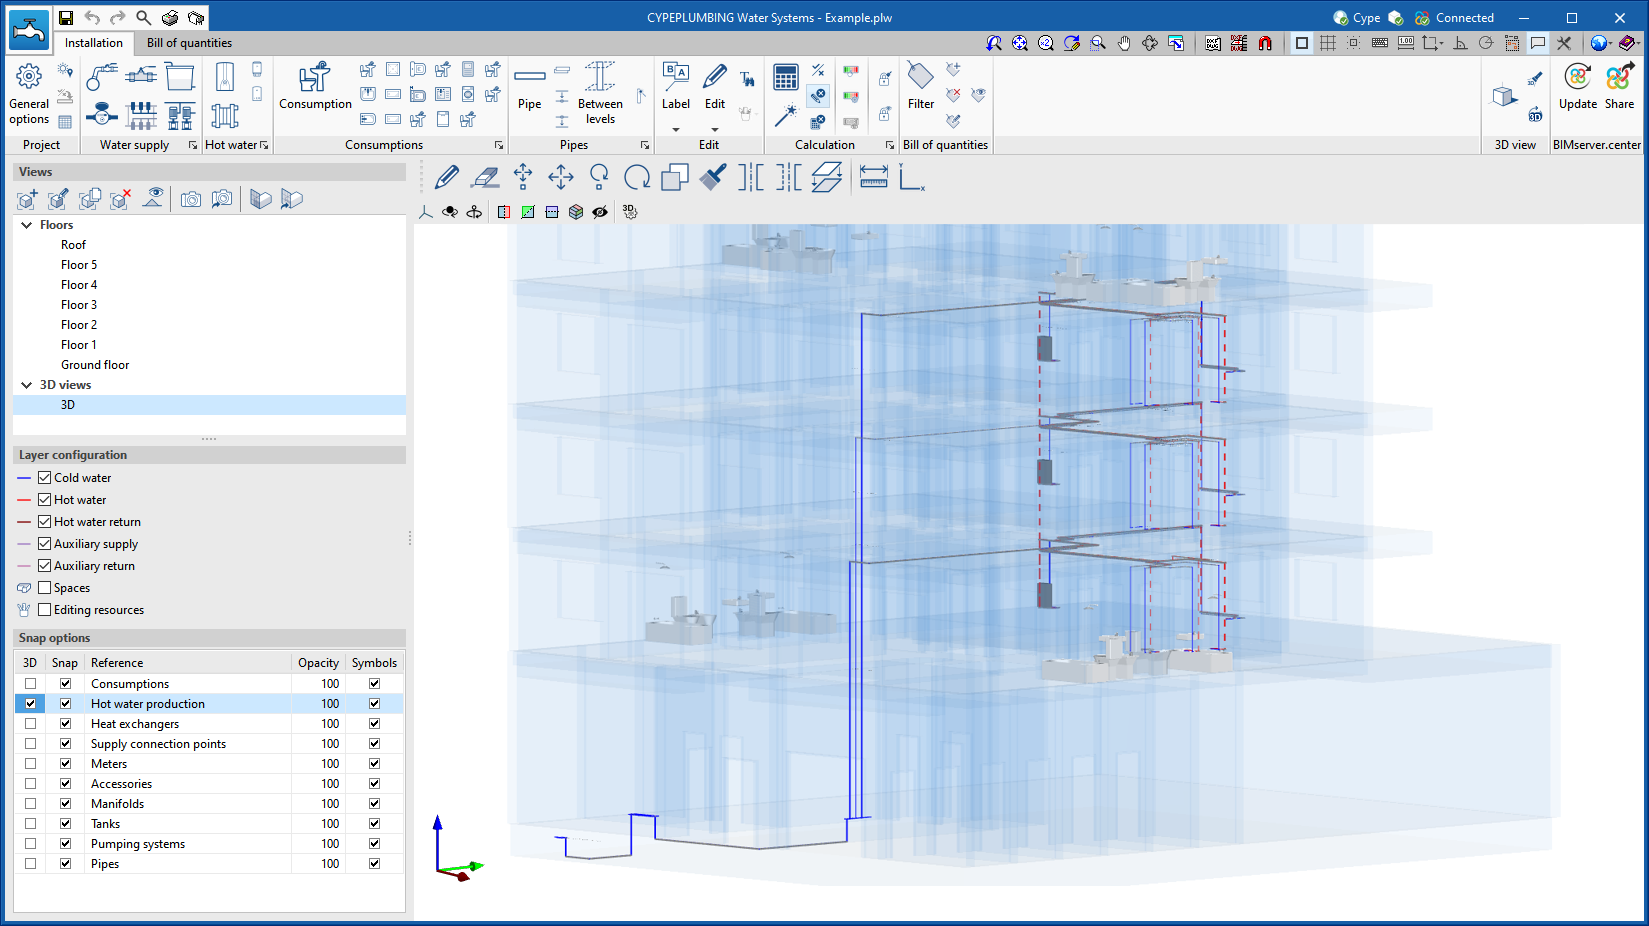Viewport: 1649px width, 926px height.
Task: Select the Floor 5 view
Action: (79, 265)
